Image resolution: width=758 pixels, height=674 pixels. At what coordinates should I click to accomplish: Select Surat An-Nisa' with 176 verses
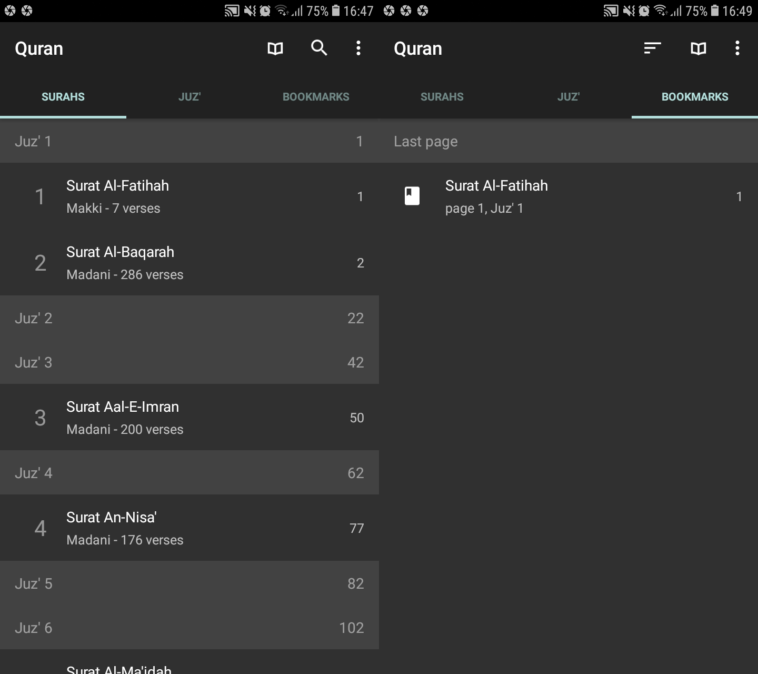189,528
